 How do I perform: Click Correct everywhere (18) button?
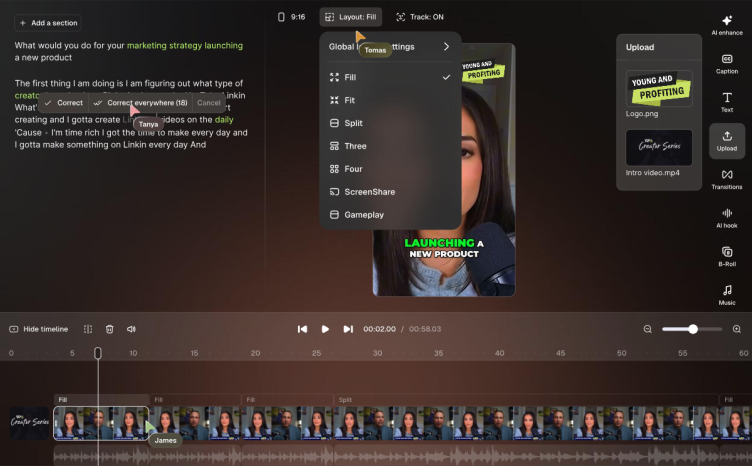point(141,103)
